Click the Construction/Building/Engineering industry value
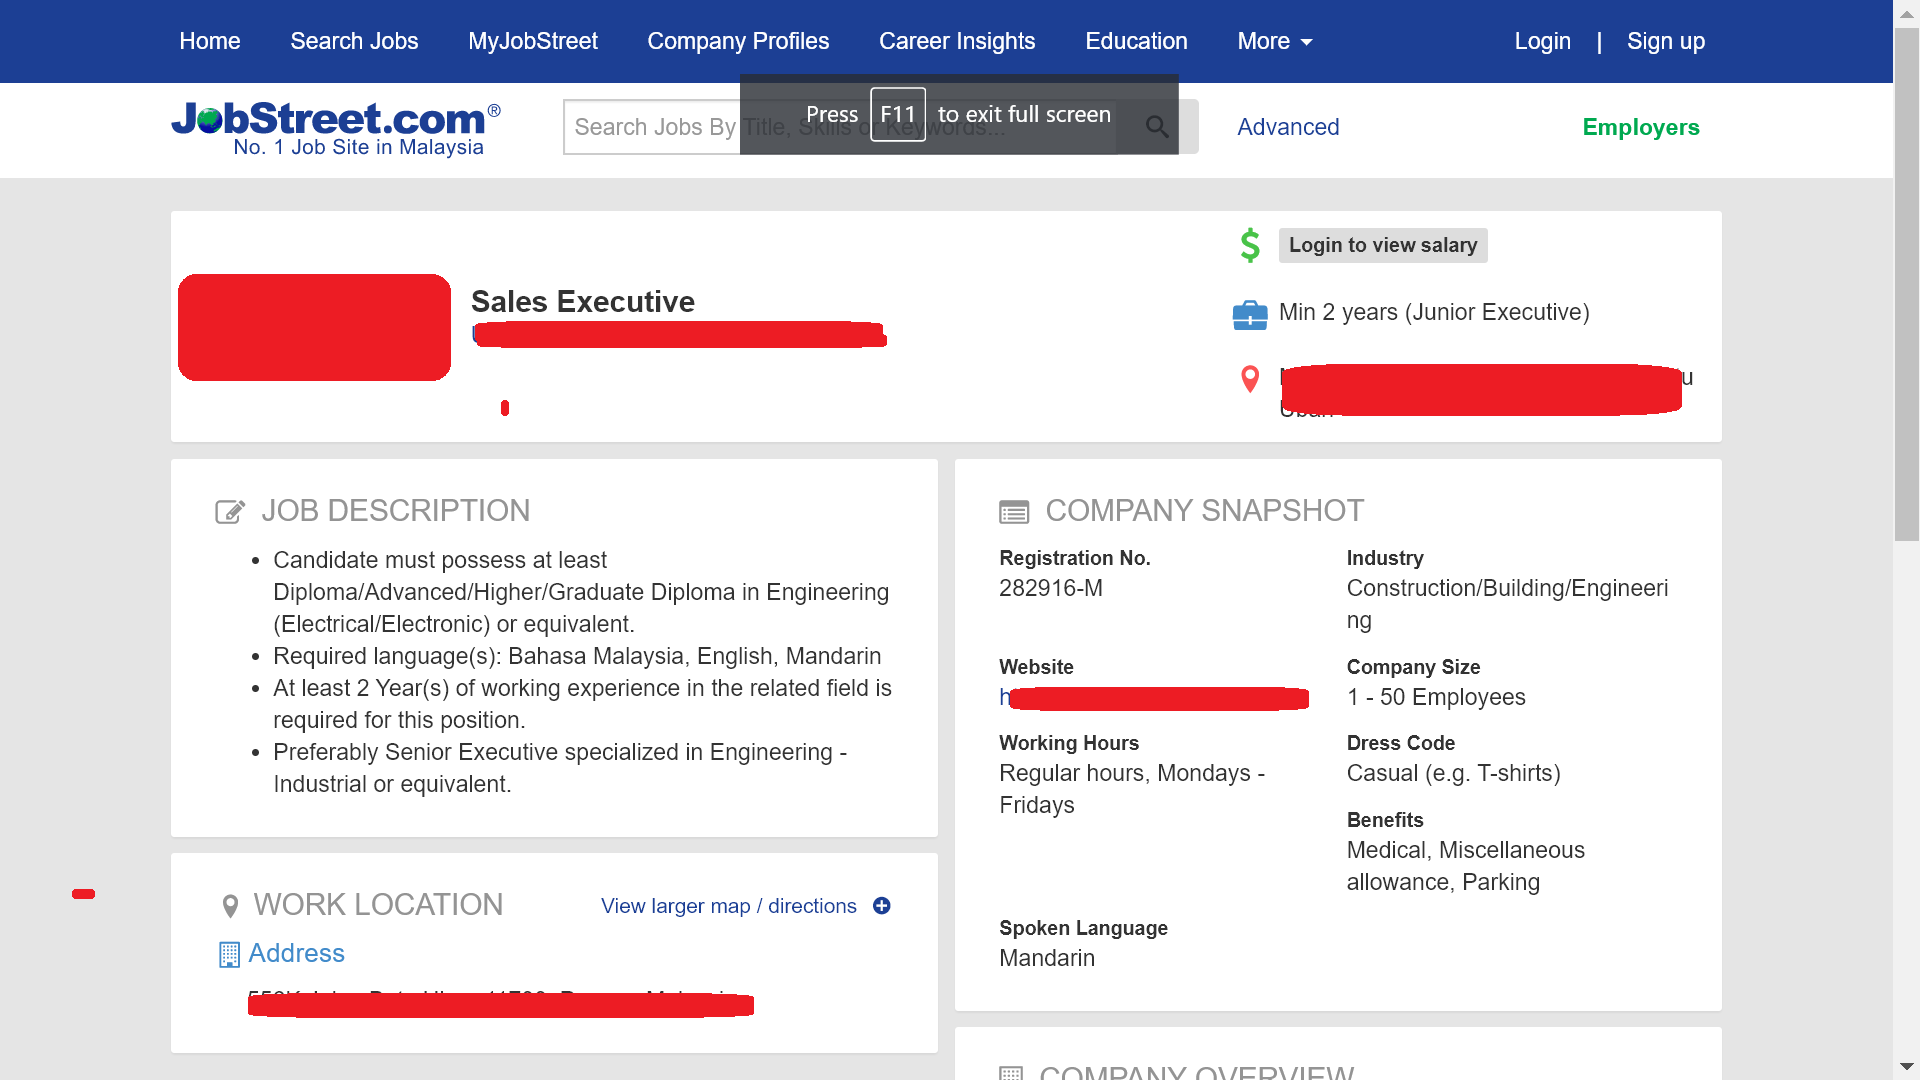Viewport: 1920px width, 1080px height. 1507,604
